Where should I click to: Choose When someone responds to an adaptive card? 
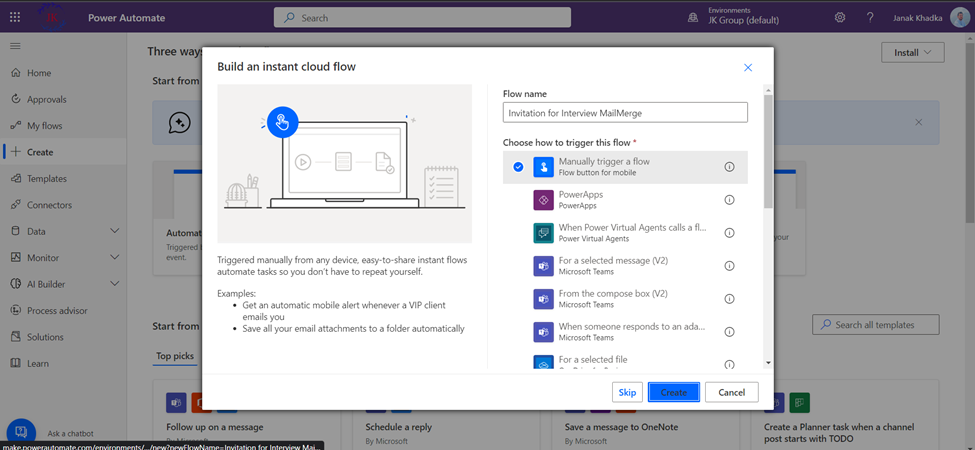point(625,331)
